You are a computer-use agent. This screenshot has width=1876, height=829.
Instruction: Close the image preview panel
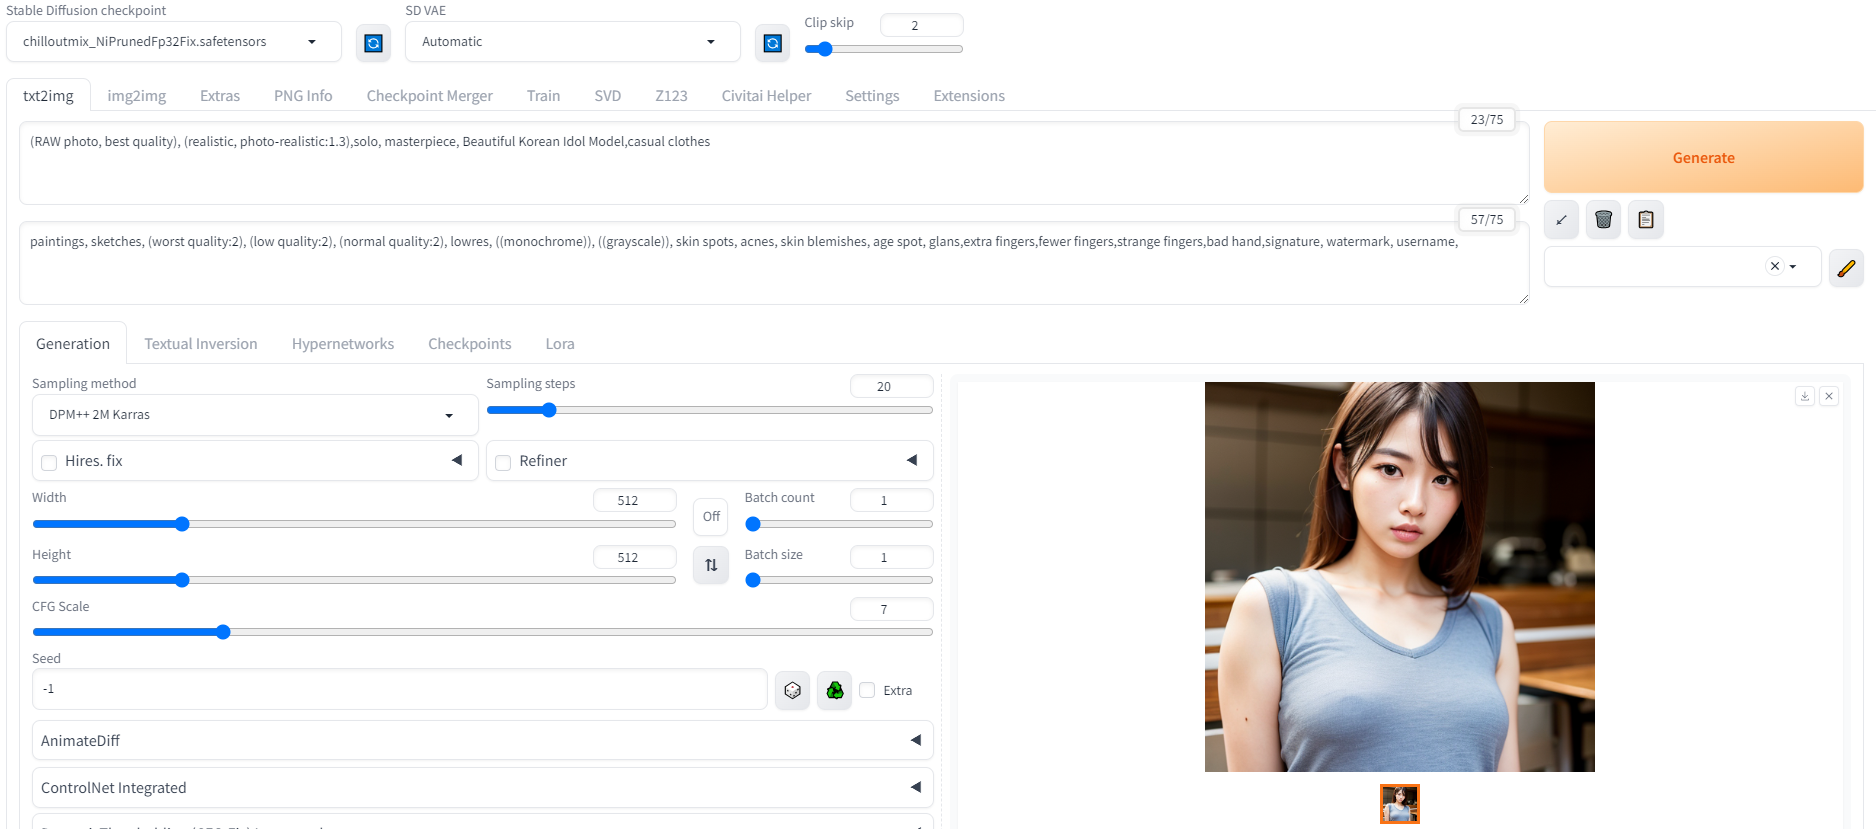(1829, 396)
